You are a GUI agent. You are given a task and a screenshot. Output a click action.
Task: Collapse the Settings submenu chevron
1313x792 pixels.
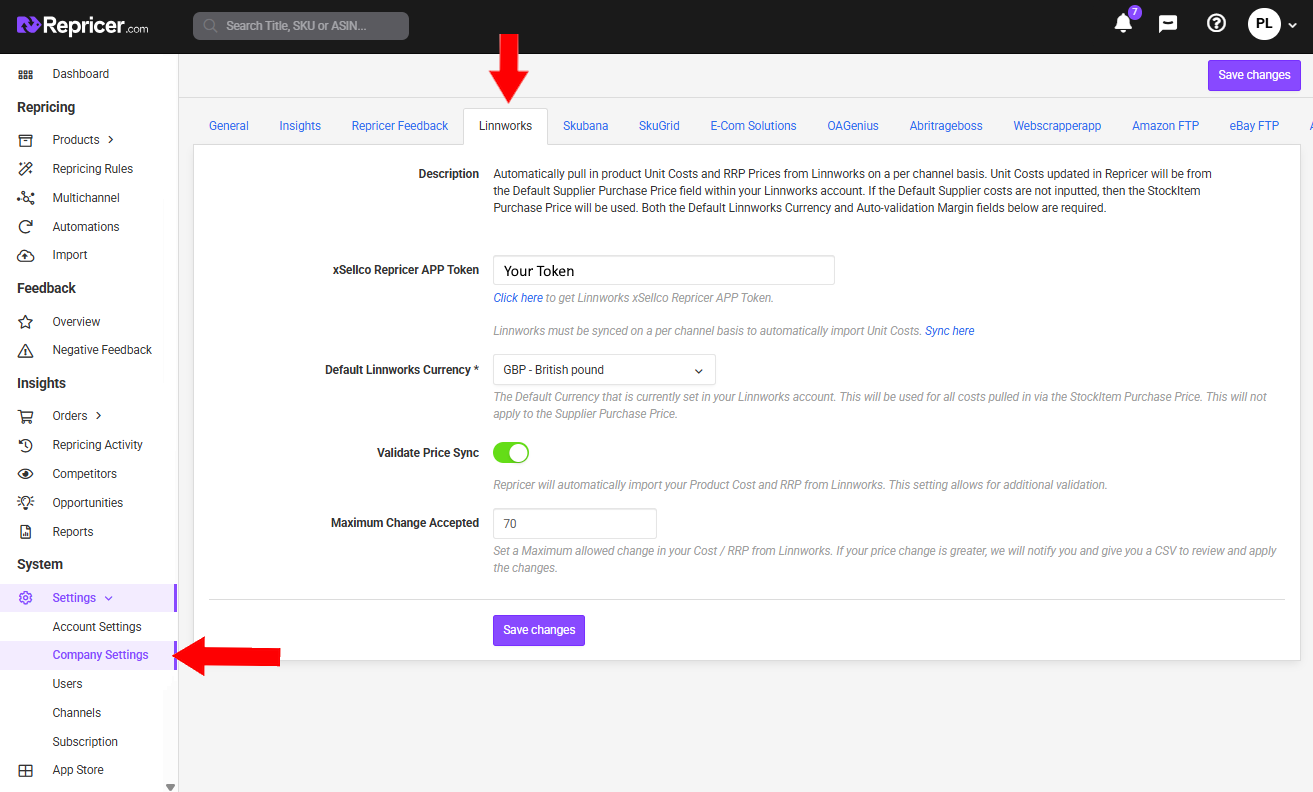pos(109,598)
